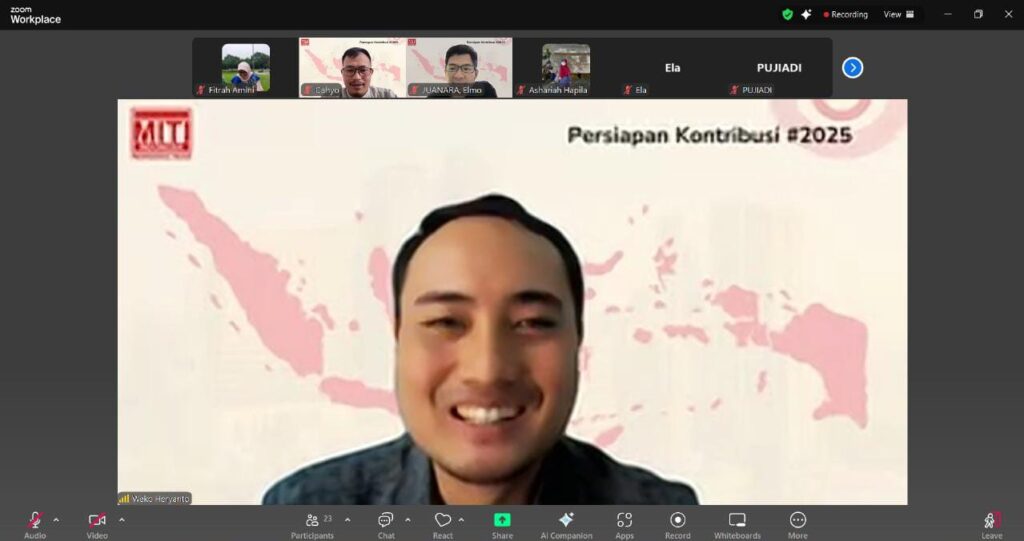Toggle the Video camera on

(97, 523)
